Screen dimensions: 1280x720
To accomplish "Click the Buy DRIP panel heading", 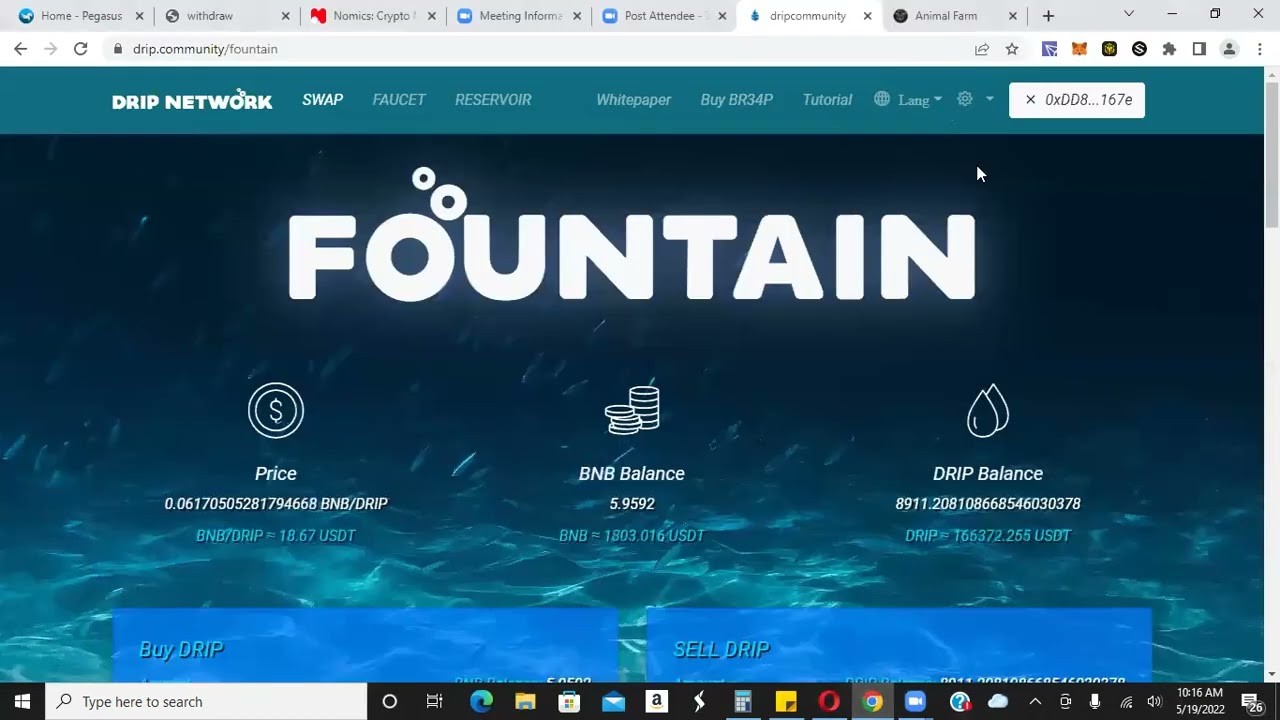I will coord(181,649).
